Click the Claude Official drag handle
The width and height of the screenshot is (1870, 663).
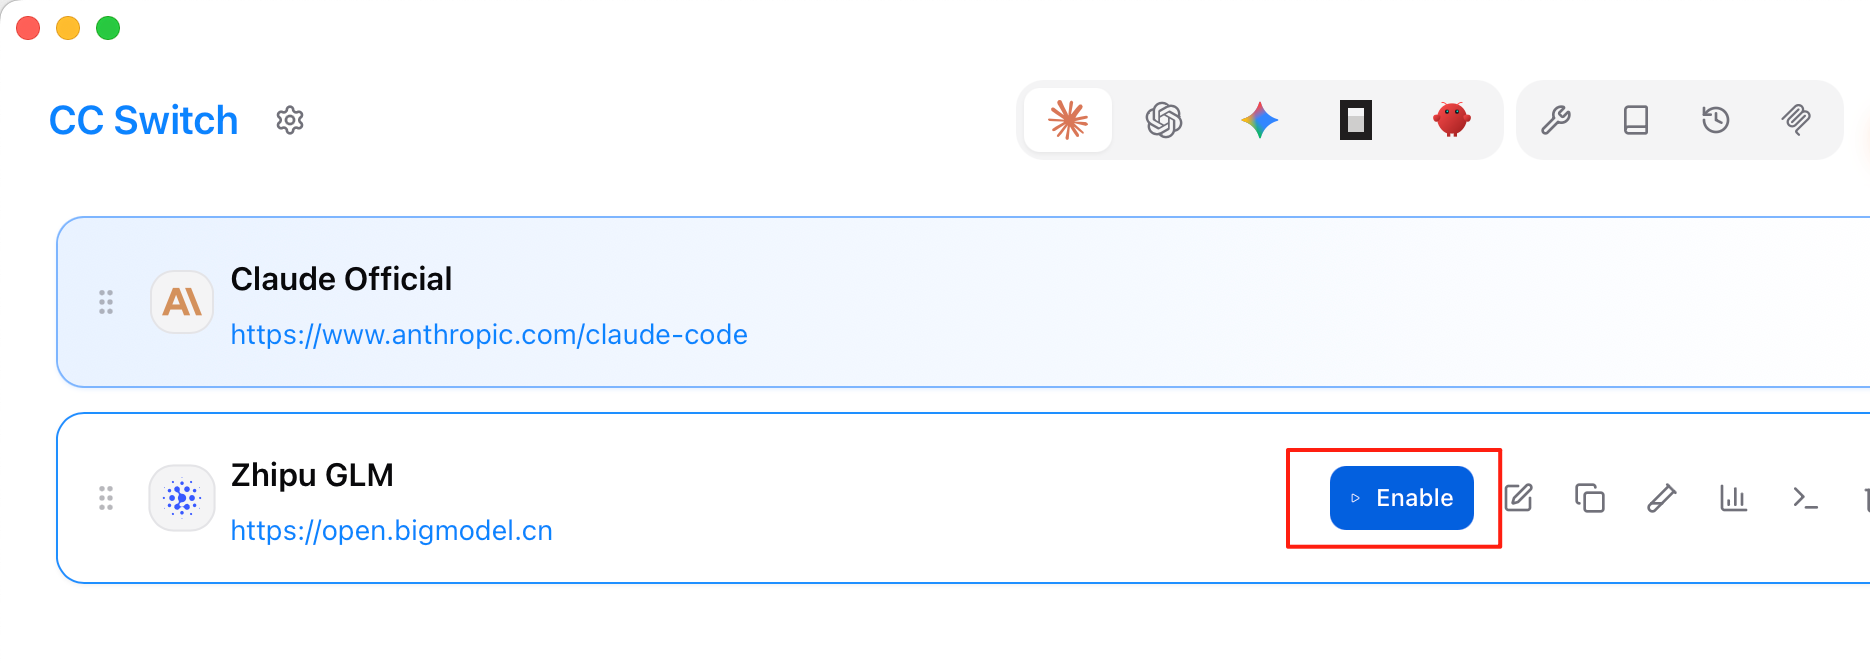click(106, 302)
